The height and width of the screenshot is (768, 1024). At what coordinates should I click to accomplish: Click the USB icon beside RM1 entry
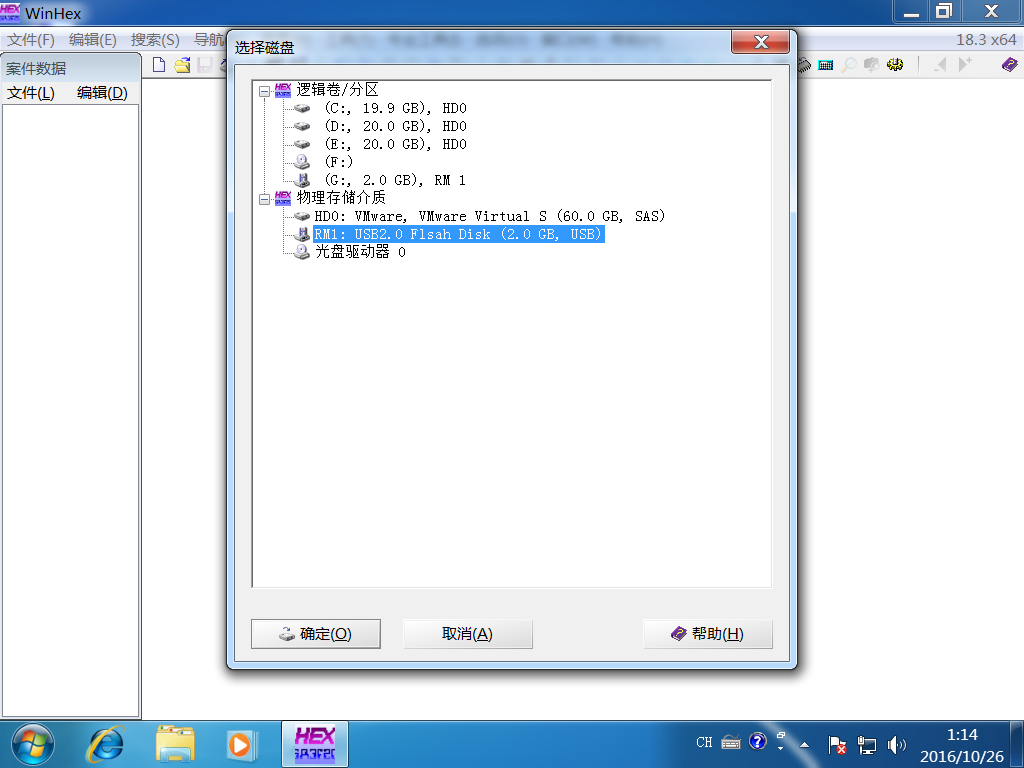(x=302, y=234)
